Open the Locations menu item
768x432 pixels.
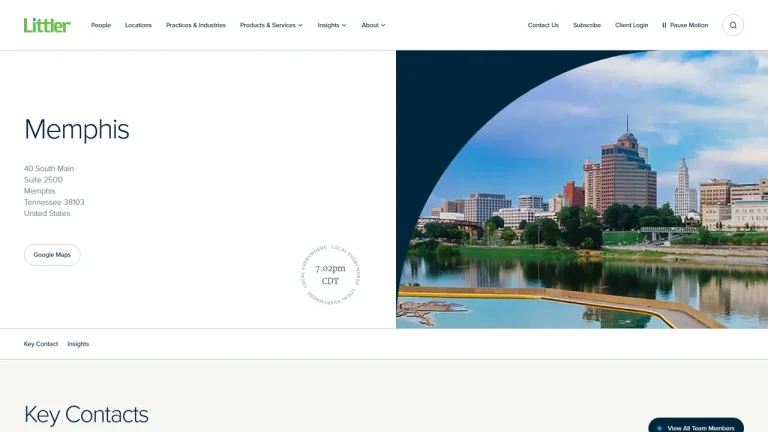[x=138, y=25]
